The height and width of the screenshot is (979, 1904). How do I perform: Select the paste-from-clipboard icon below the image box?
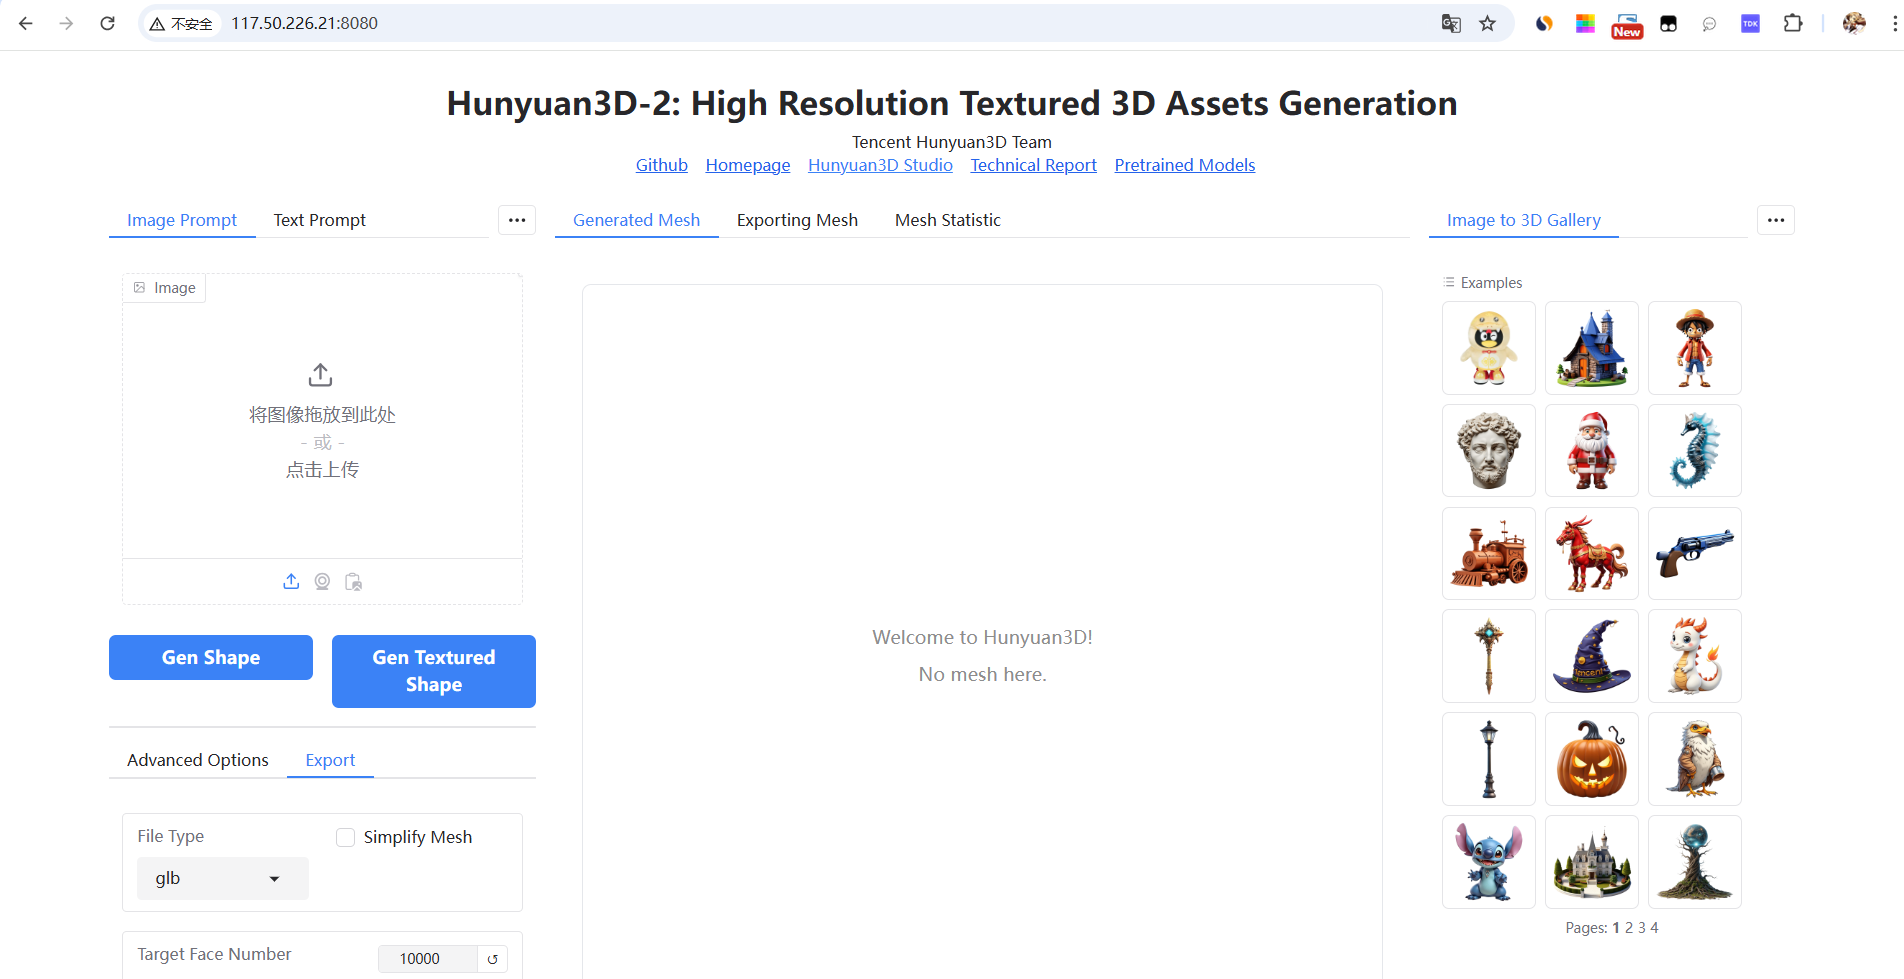[x=353, y=581]
